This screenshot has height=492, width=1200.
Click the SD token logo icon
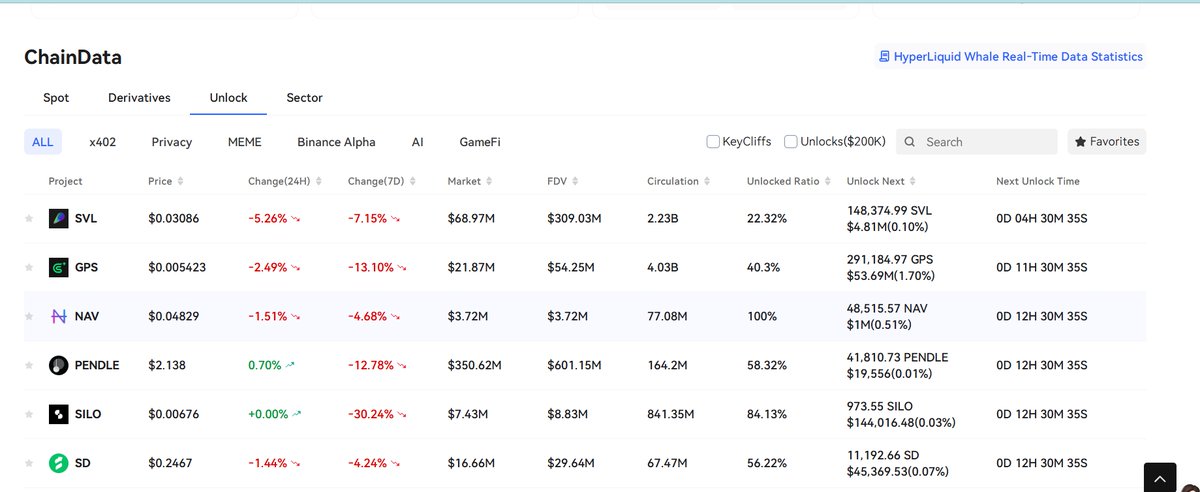(x=58, y=463)
